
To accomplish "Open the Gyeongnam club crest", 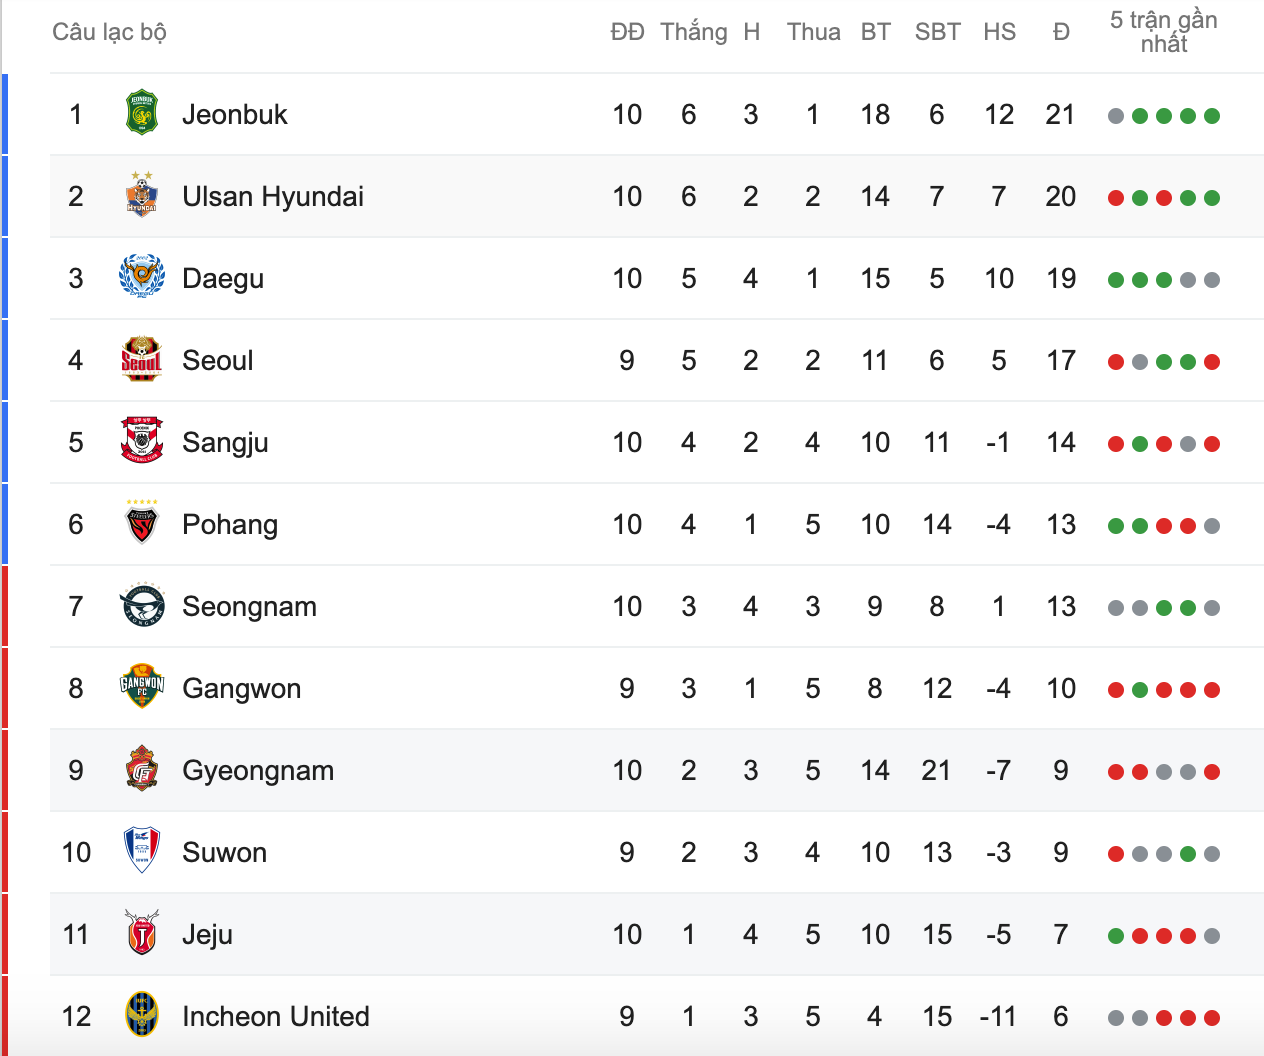I will coord(142,769).
